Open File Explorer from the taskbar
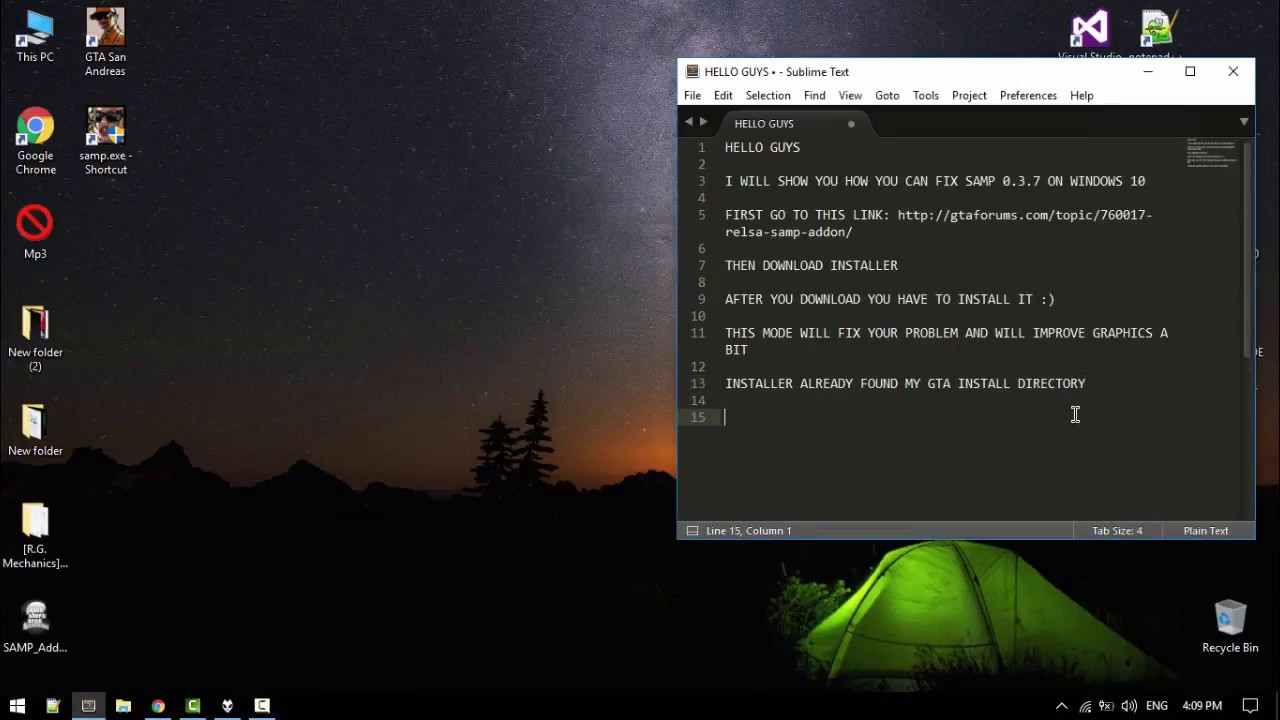The width and height of the screenshot is (1280, 720). coord(123,705)
